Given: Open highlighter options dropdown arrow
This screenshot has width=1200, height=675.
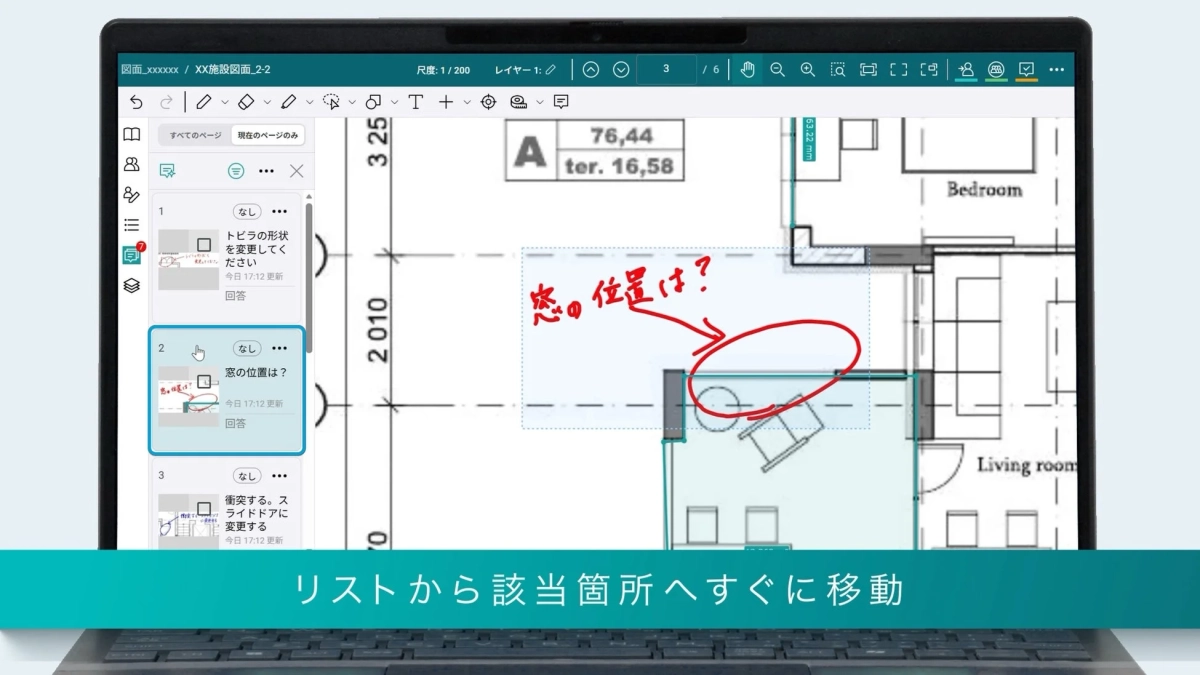Looking at the screenshot, I should 310,102.
